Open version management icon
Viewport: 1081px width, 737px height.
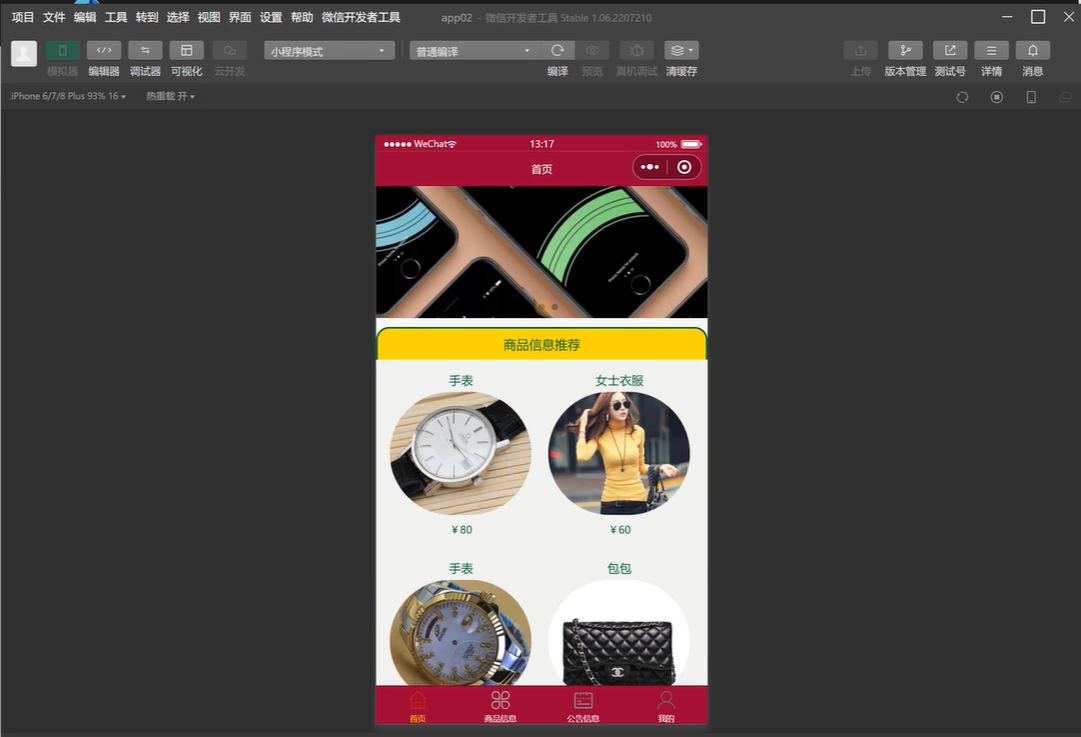[905, 51]
